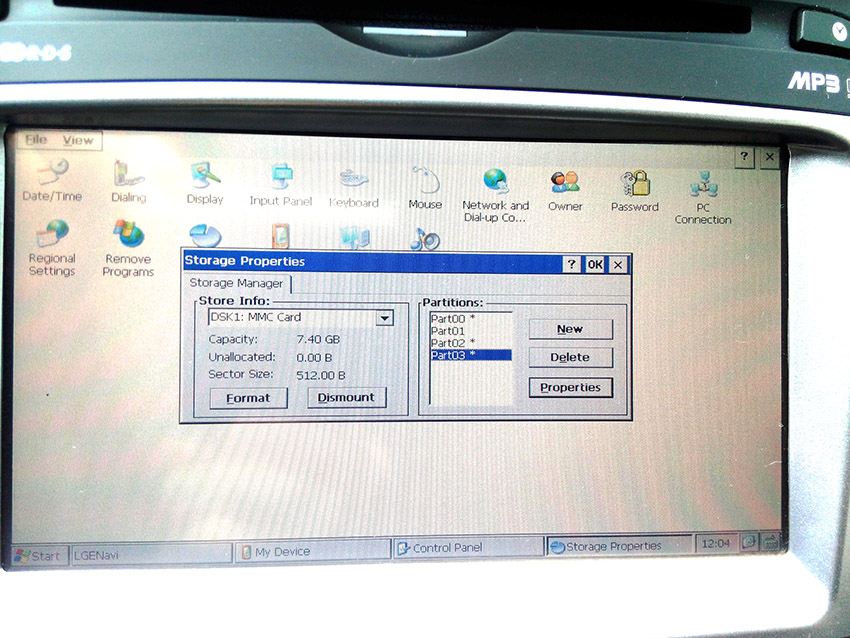Select the Storage Manager tab
This screenshot has height=638, width=850.
(x=236, y=283)
